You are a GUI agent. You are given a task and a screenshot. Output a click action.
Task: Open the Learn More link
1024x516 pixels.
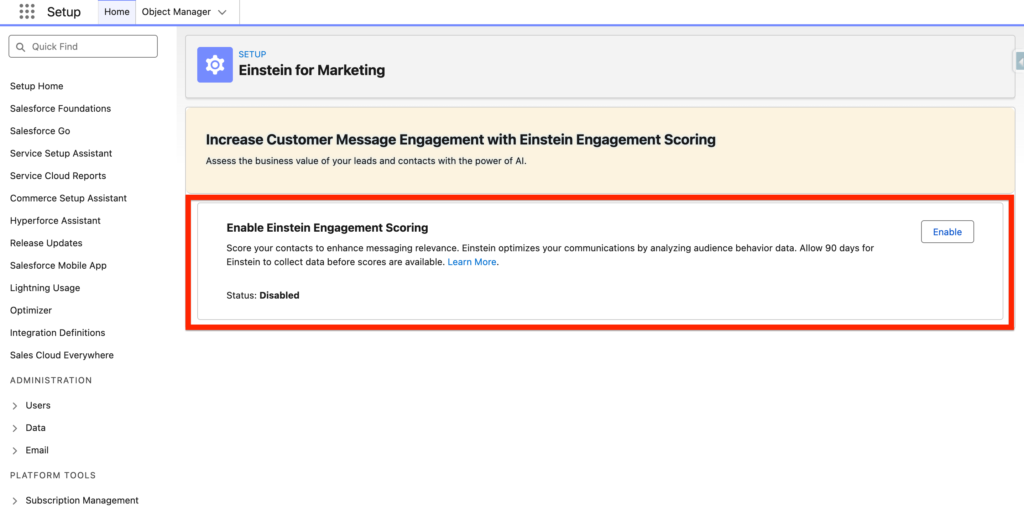(471, 262)
